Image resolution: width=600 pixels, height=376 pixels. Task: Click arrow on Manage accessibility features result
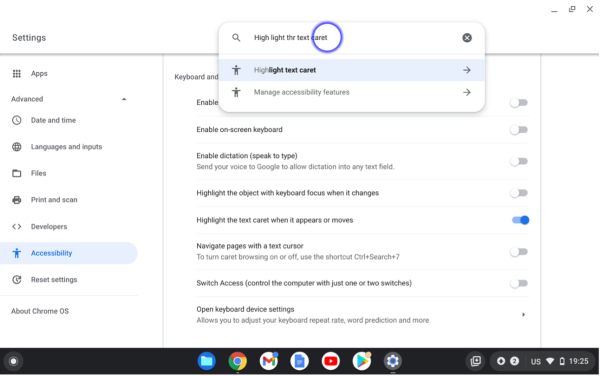(x=466, y=92)
